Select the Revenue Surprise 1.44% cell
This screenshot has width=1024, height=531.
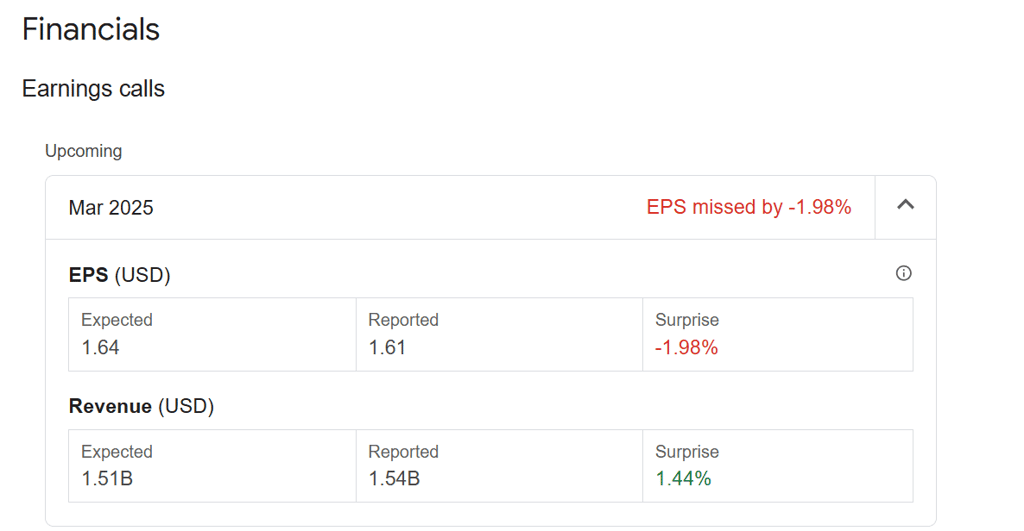pos(777,465)
